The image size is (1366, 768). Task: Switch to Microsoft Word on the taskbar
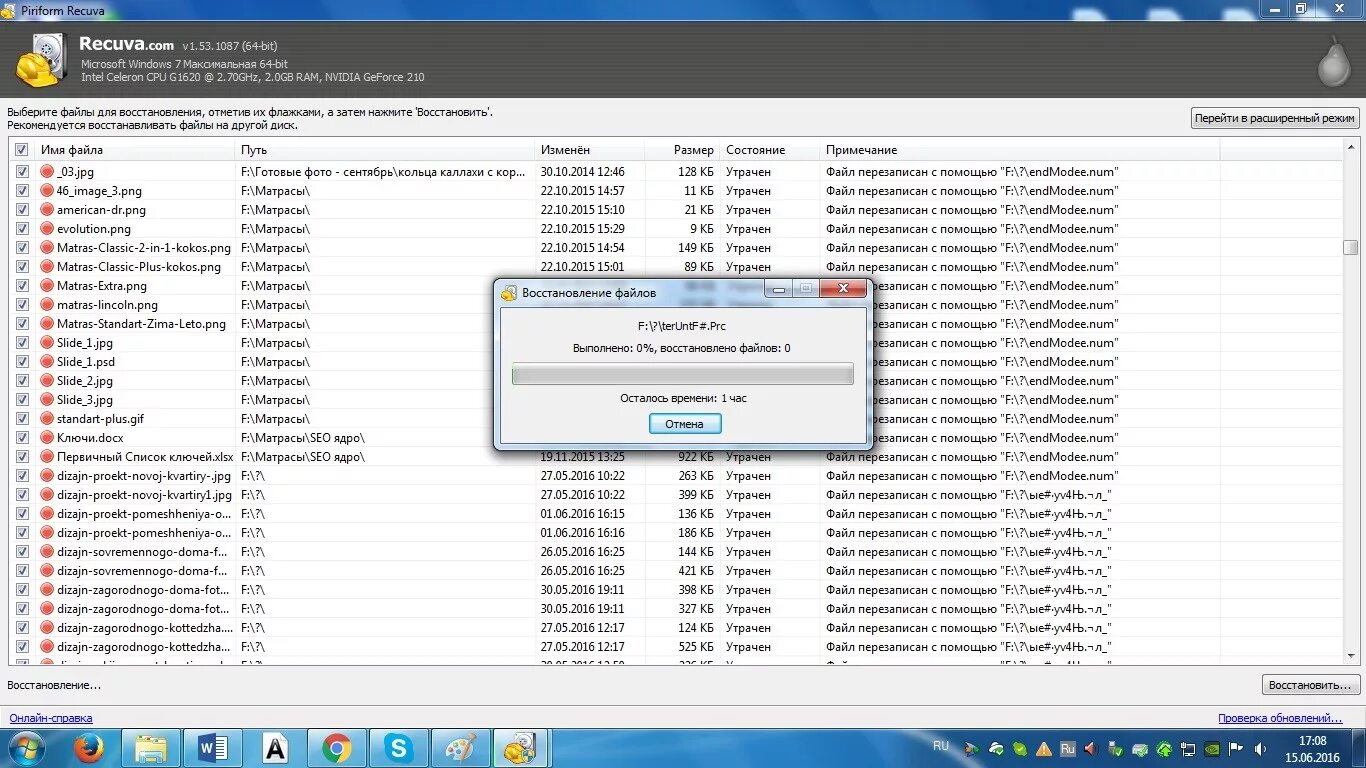tap(213, 748)
